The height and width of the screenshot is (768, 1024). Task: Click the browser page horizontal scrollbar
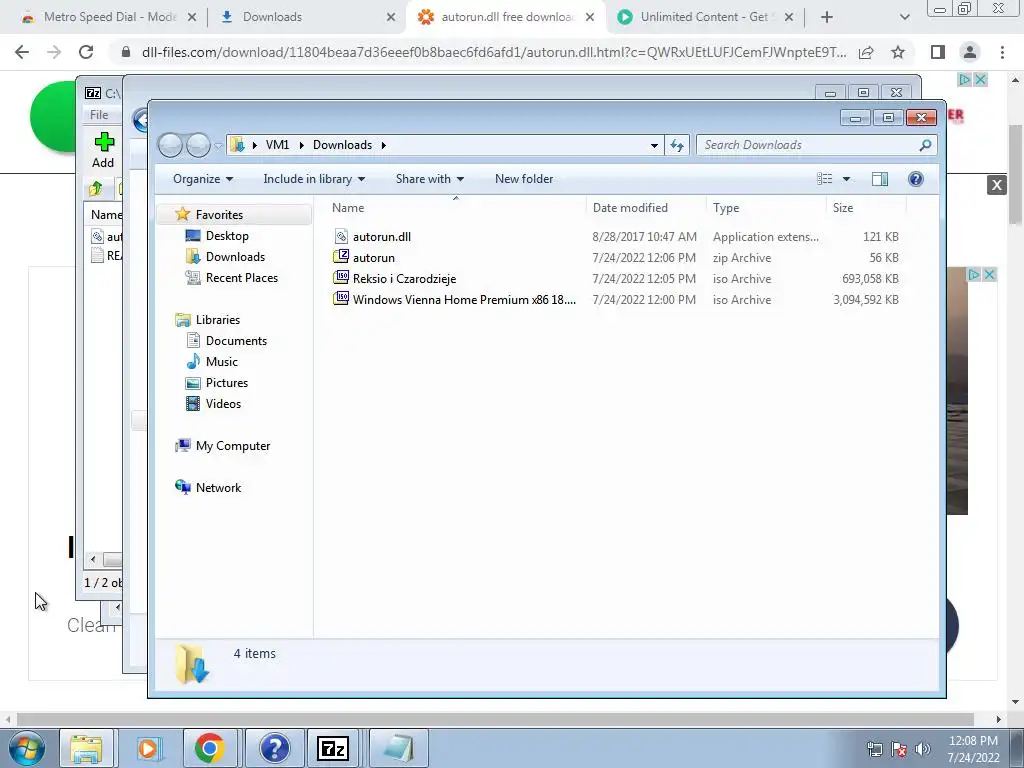pos(495,719)
